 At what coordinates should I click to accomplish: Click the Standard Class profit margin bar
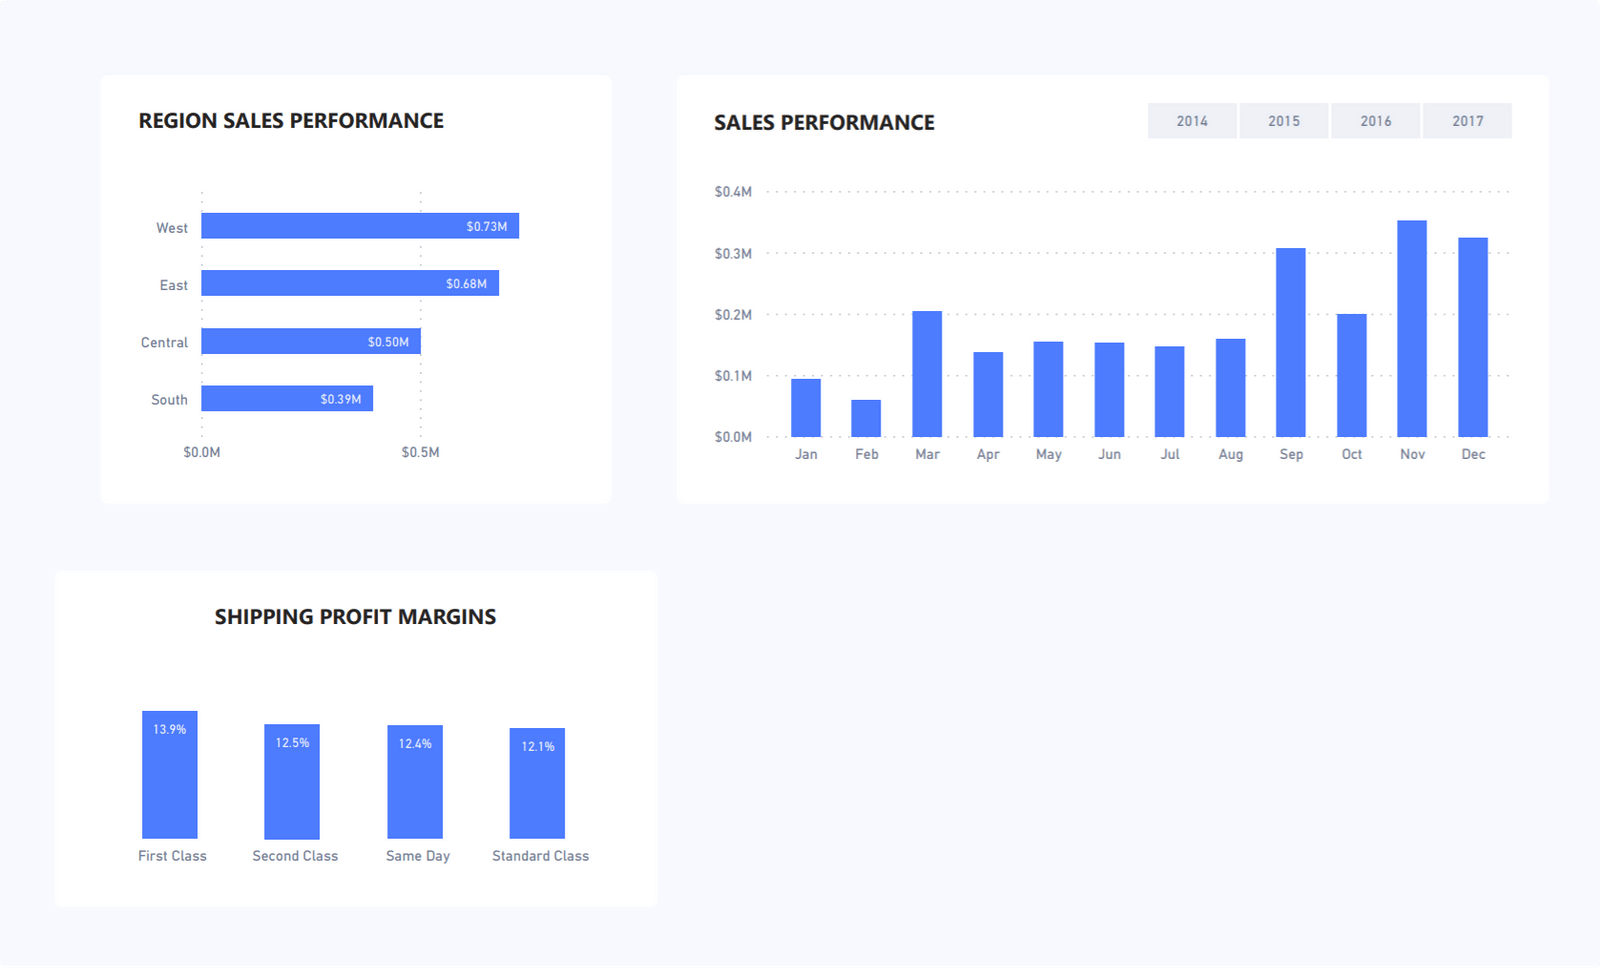click(x=539, y=782)
